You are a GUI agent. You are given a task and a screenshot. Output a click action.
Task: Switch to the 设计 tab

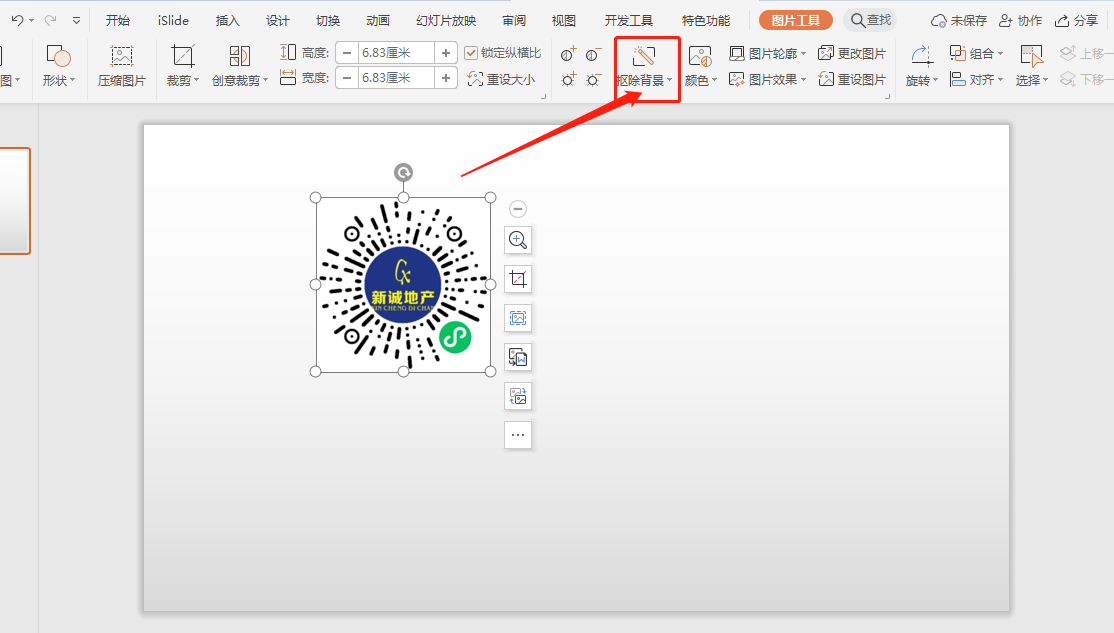pos(278,21)
